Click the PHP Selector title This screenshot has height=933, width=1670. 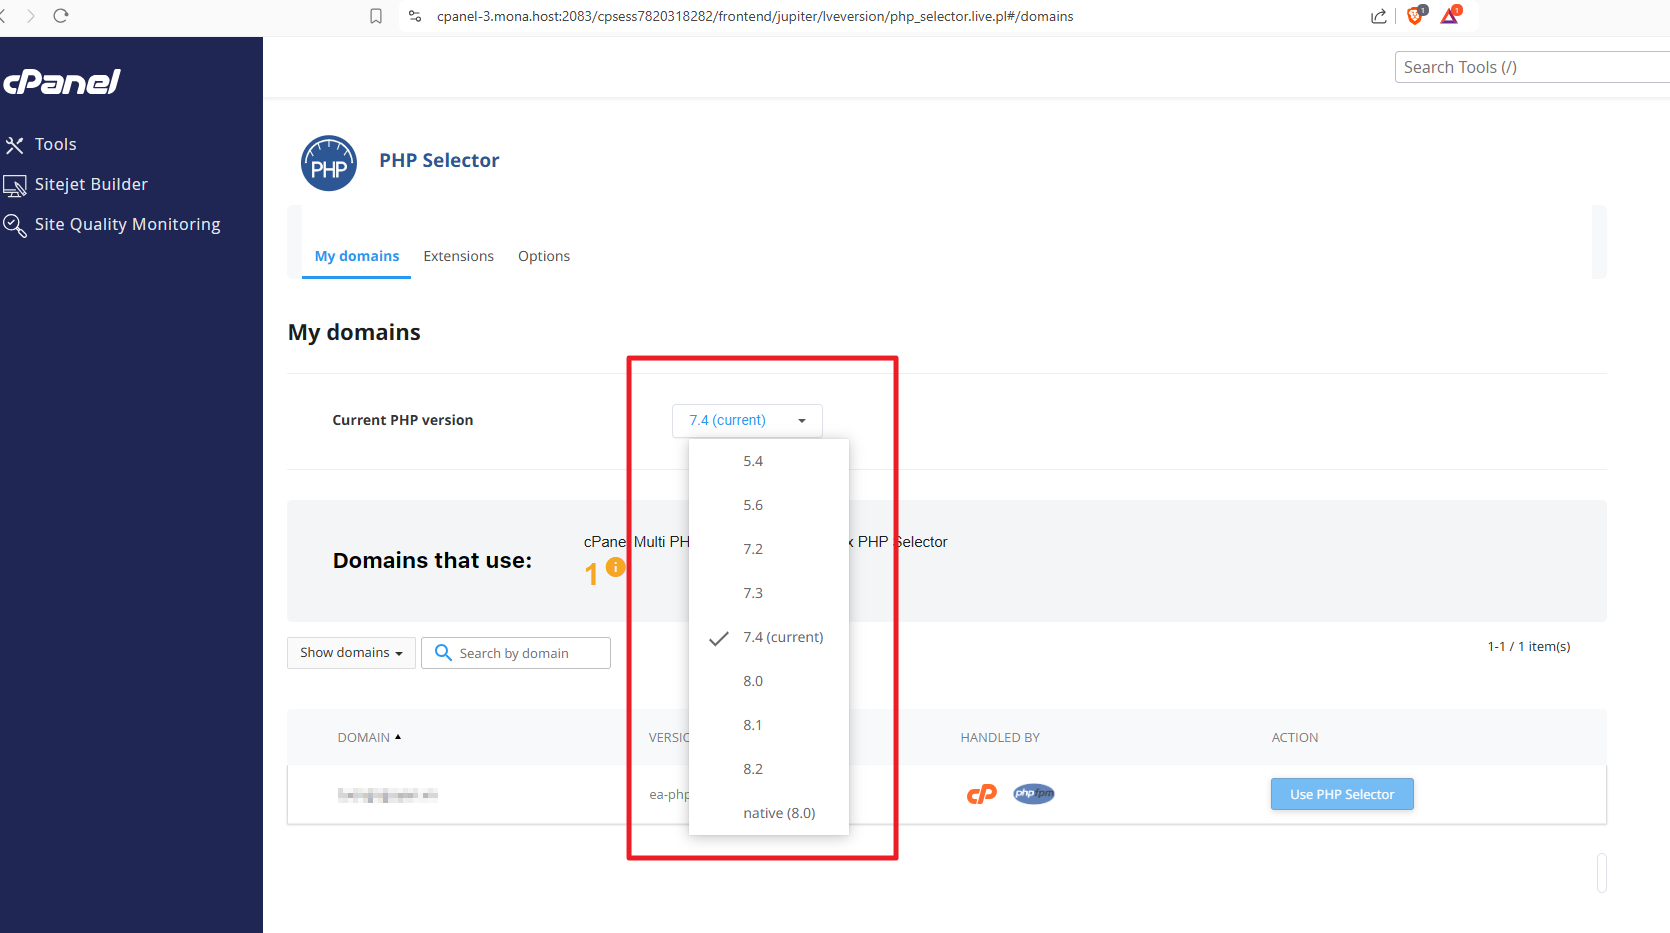click(439, 161)
